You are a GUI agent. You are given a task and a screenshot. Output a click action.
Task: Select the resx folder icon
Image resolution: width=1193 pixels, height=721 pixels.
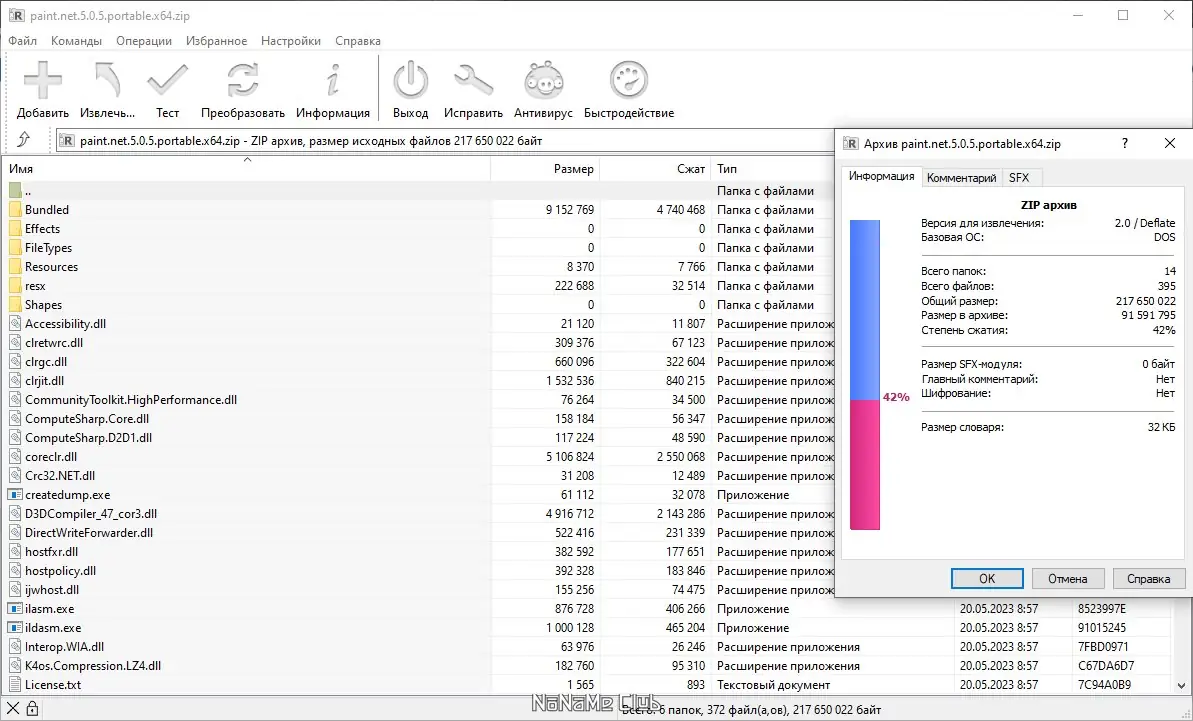tap(14, 286)
